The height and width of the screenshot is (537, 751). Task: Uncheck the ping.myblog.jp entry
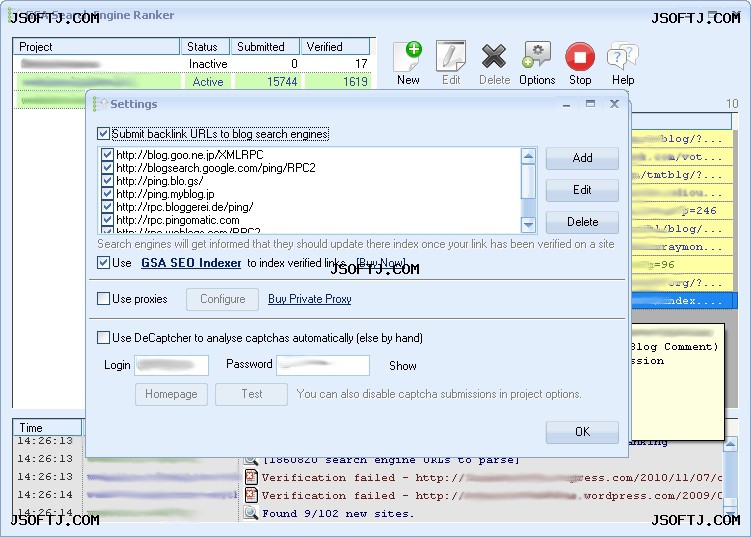pos(107,194)
